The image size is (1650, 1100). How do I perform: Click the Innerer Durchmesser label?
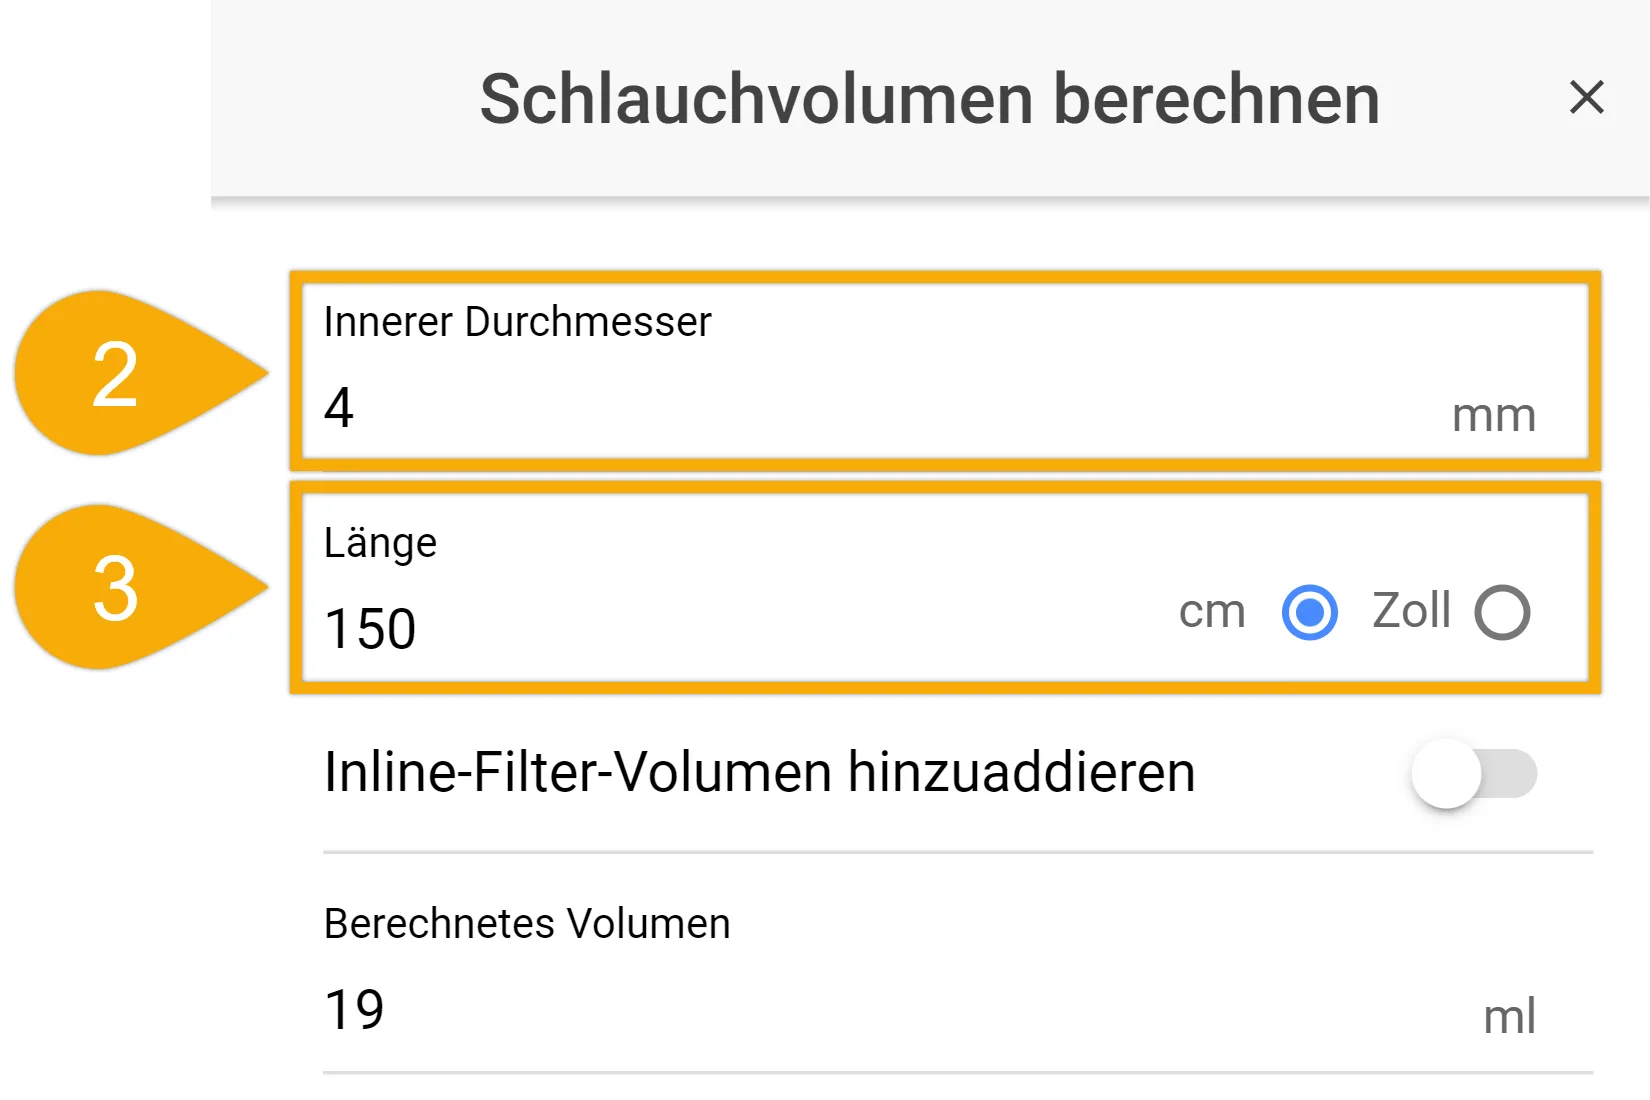[x=517, y=322]
